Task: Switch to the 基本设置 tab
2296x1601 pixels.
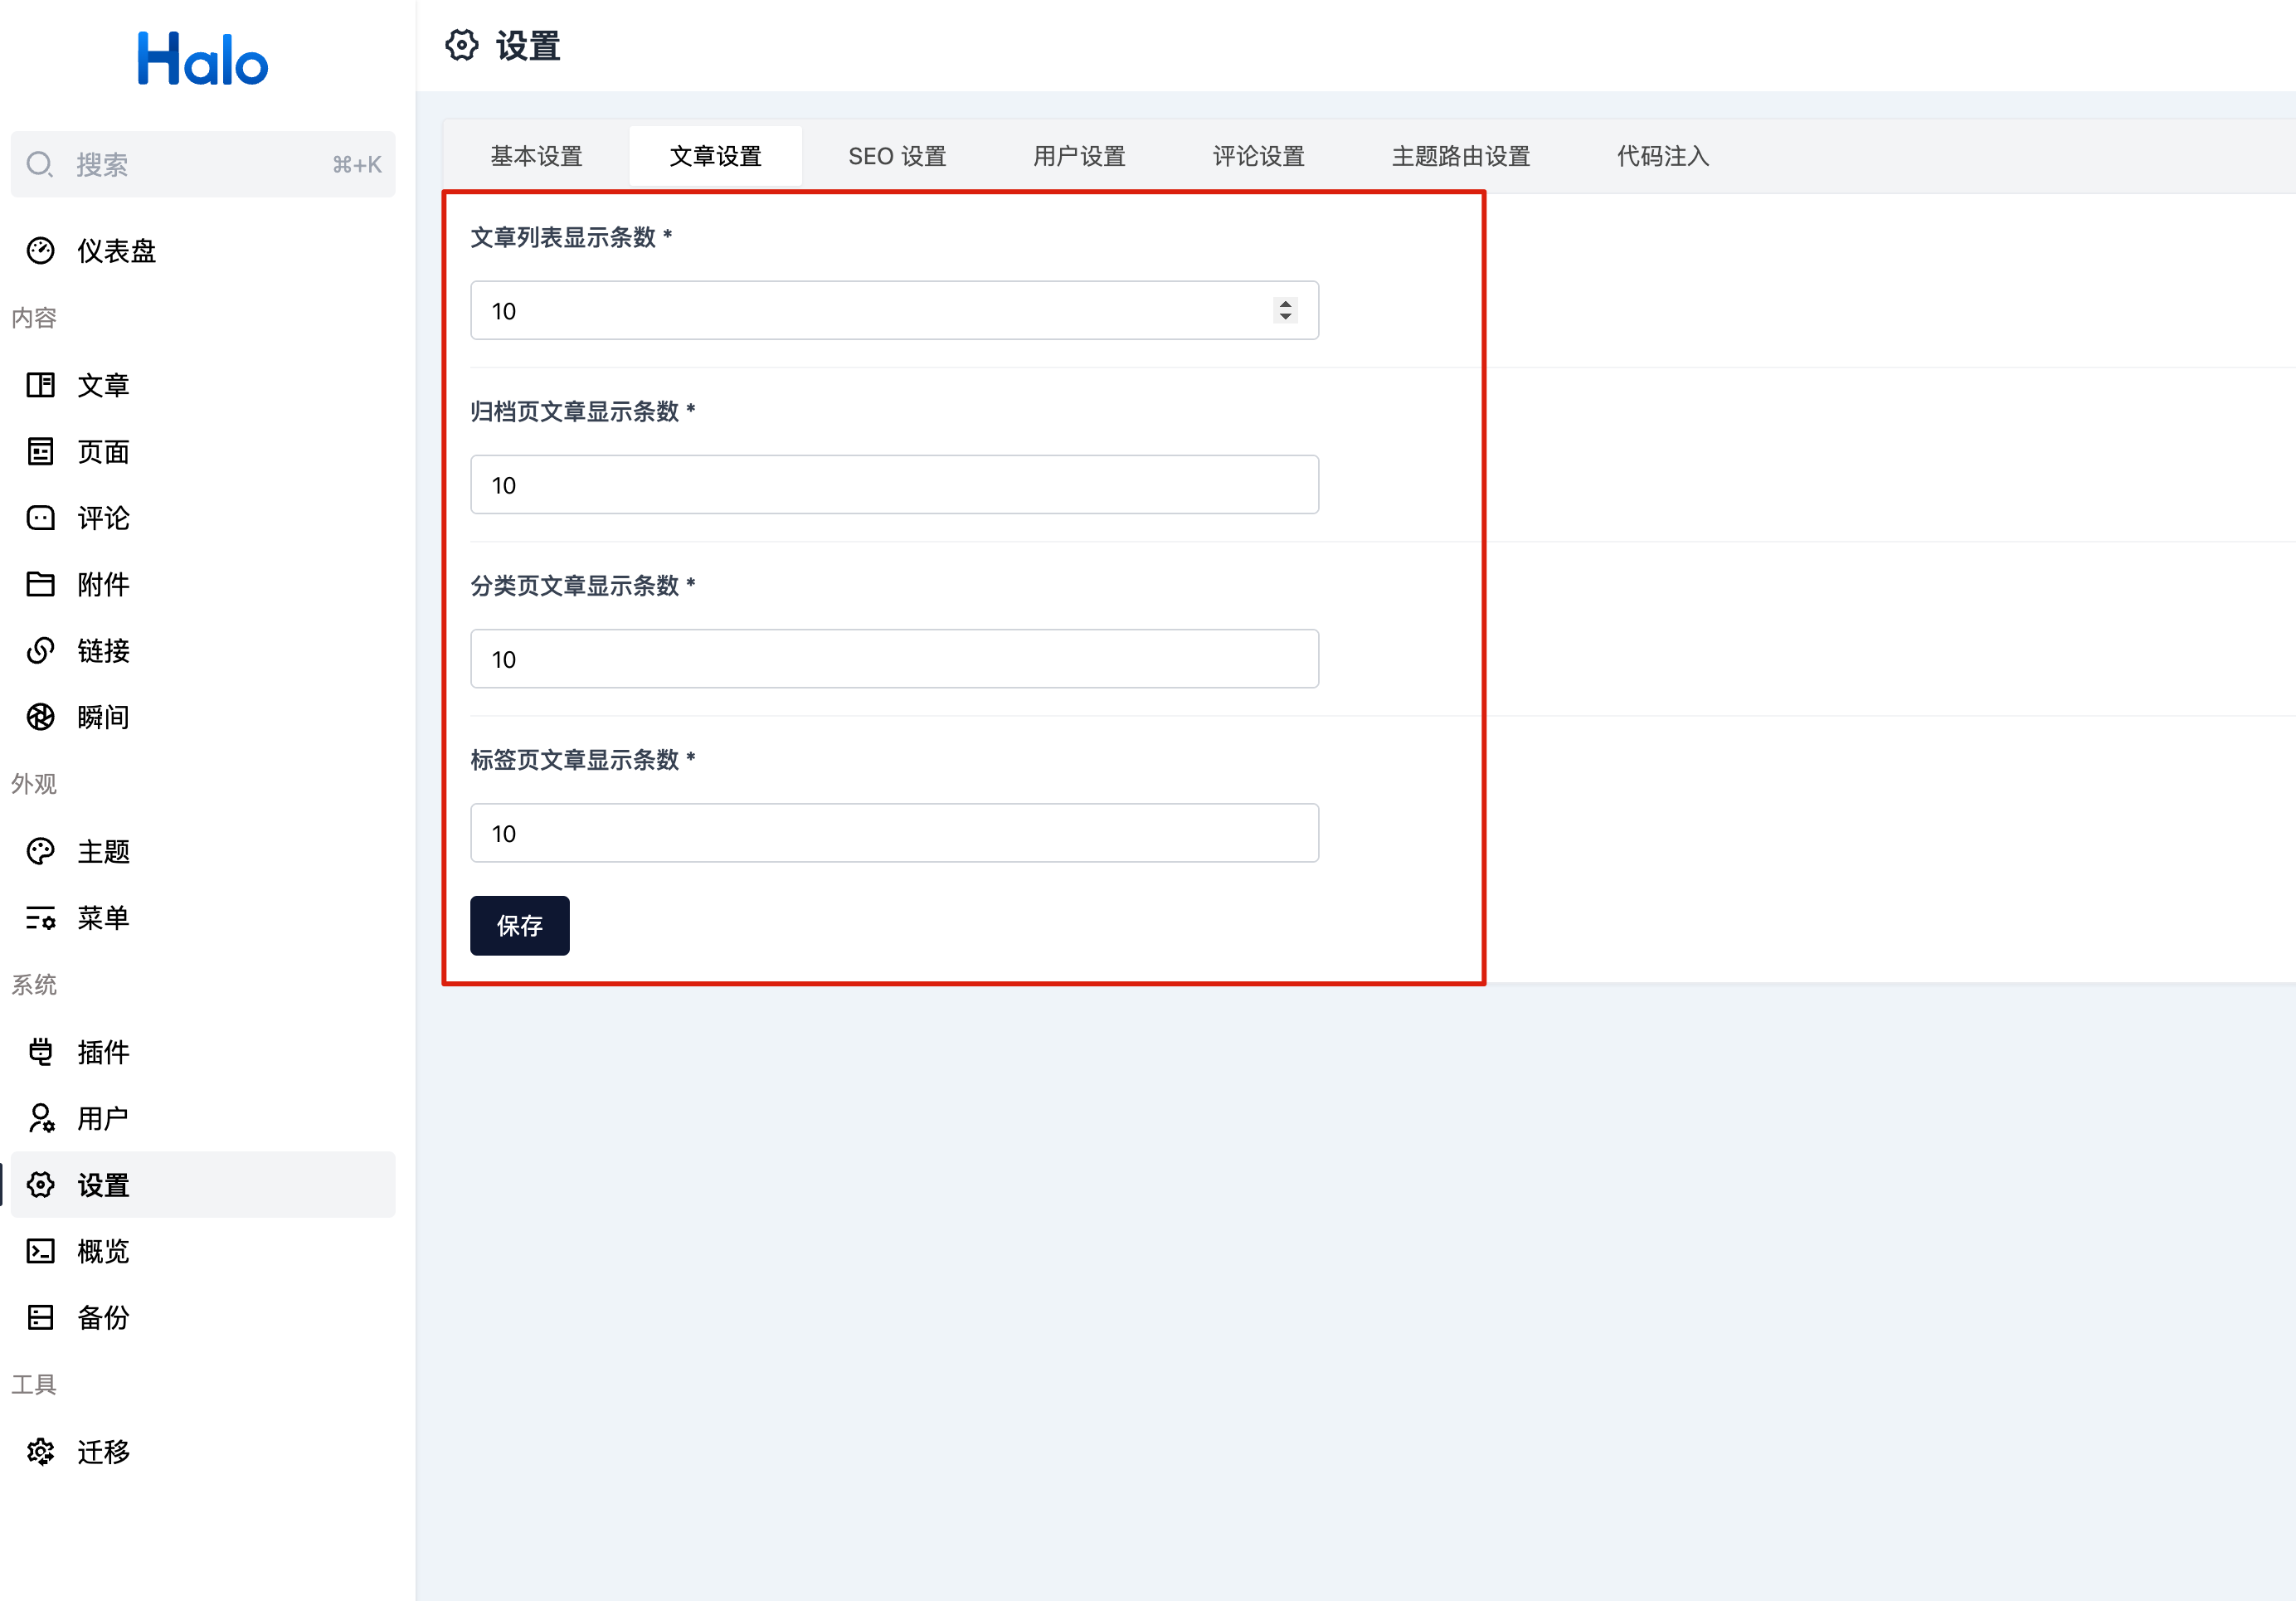Action: 536,156
